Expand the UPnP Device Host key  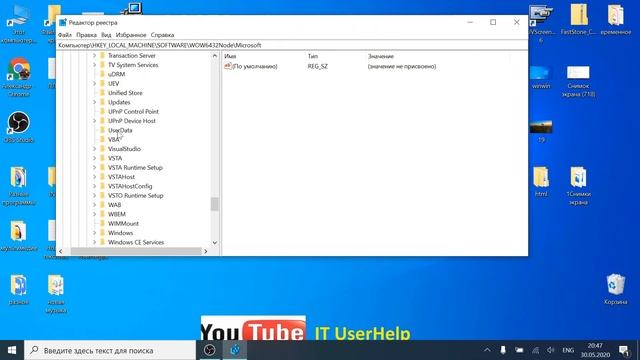pyautogui.click(x=94, y=121)
